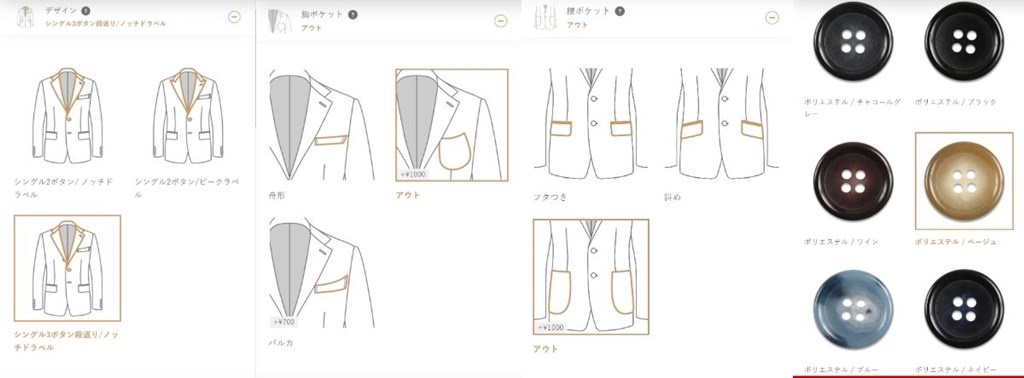
Task: Click the +¥1000 tag on waist アウト pocket
Action: (x=551, y=327)
